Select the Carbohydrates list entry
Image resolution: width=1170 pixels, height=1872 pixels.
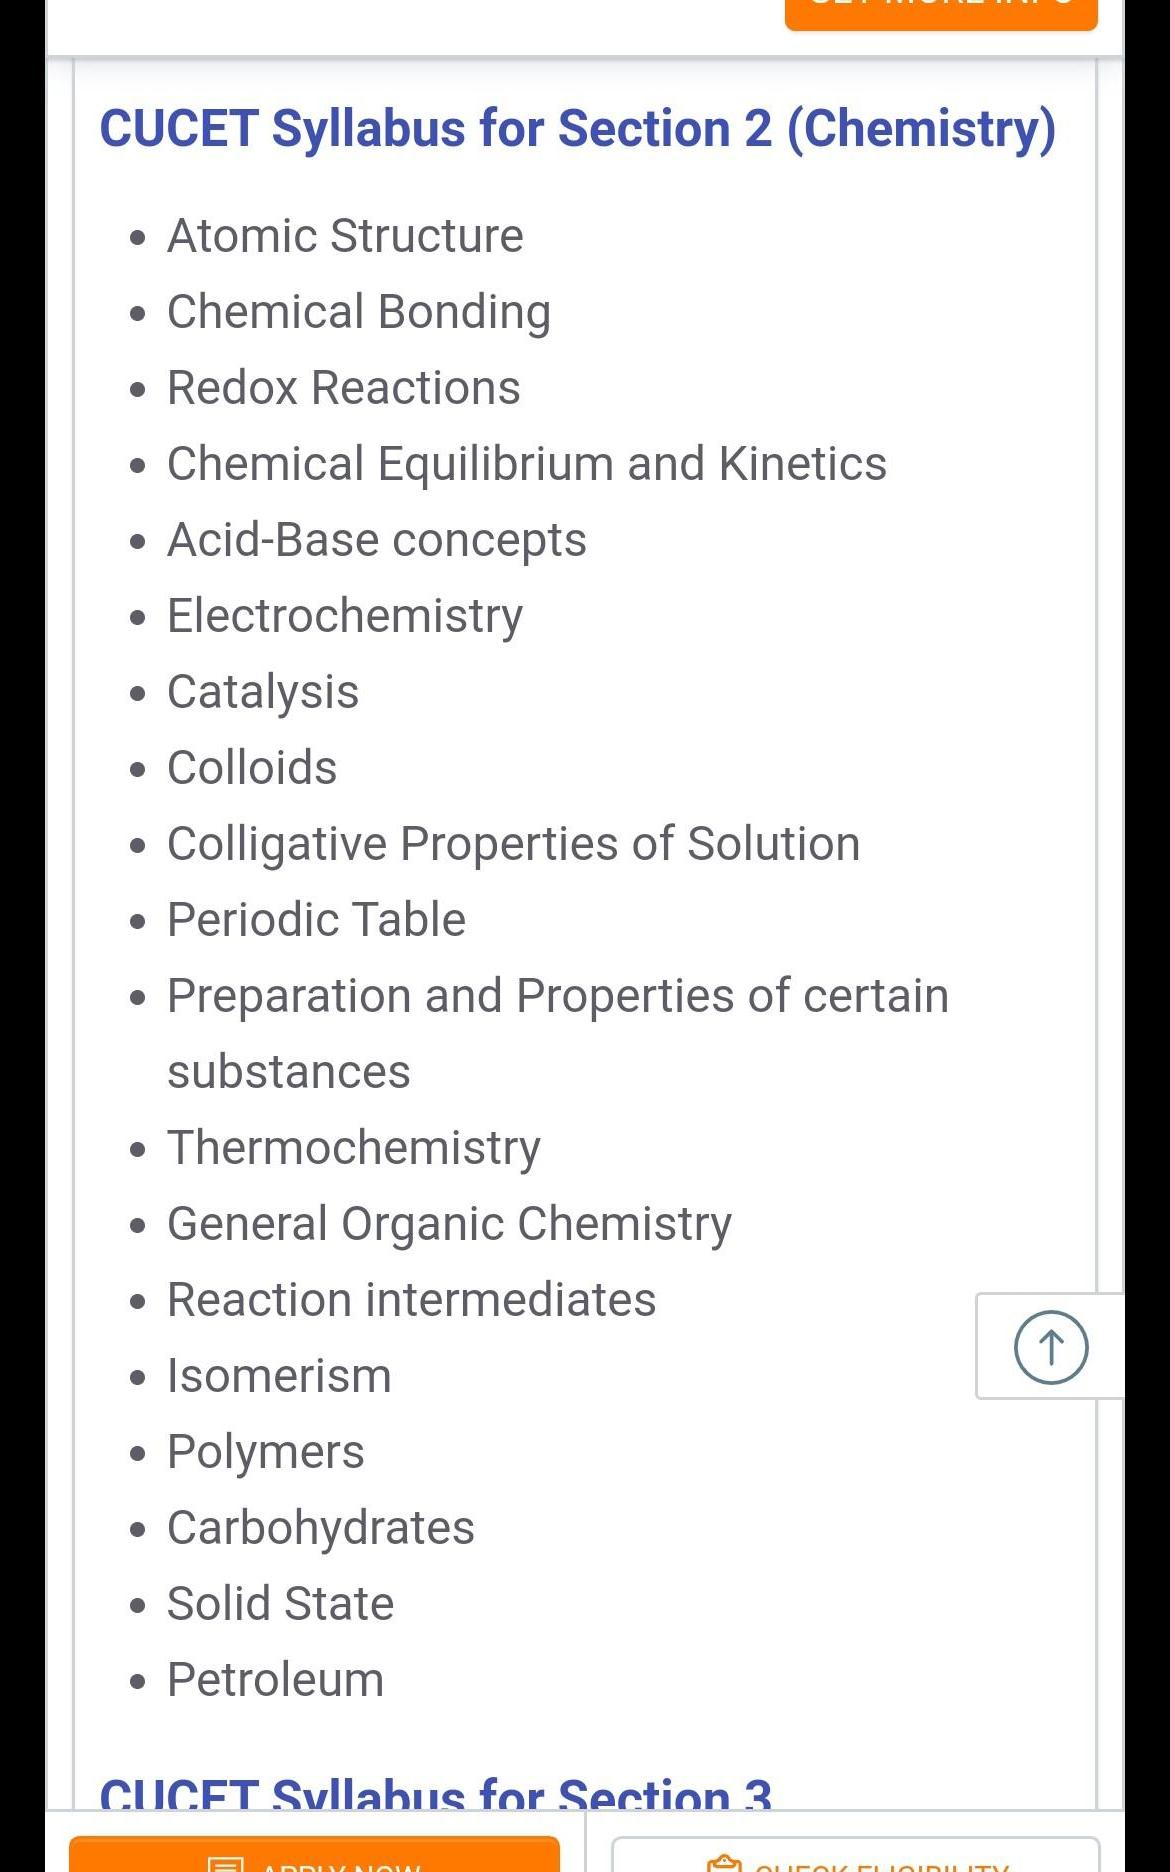321,1528
